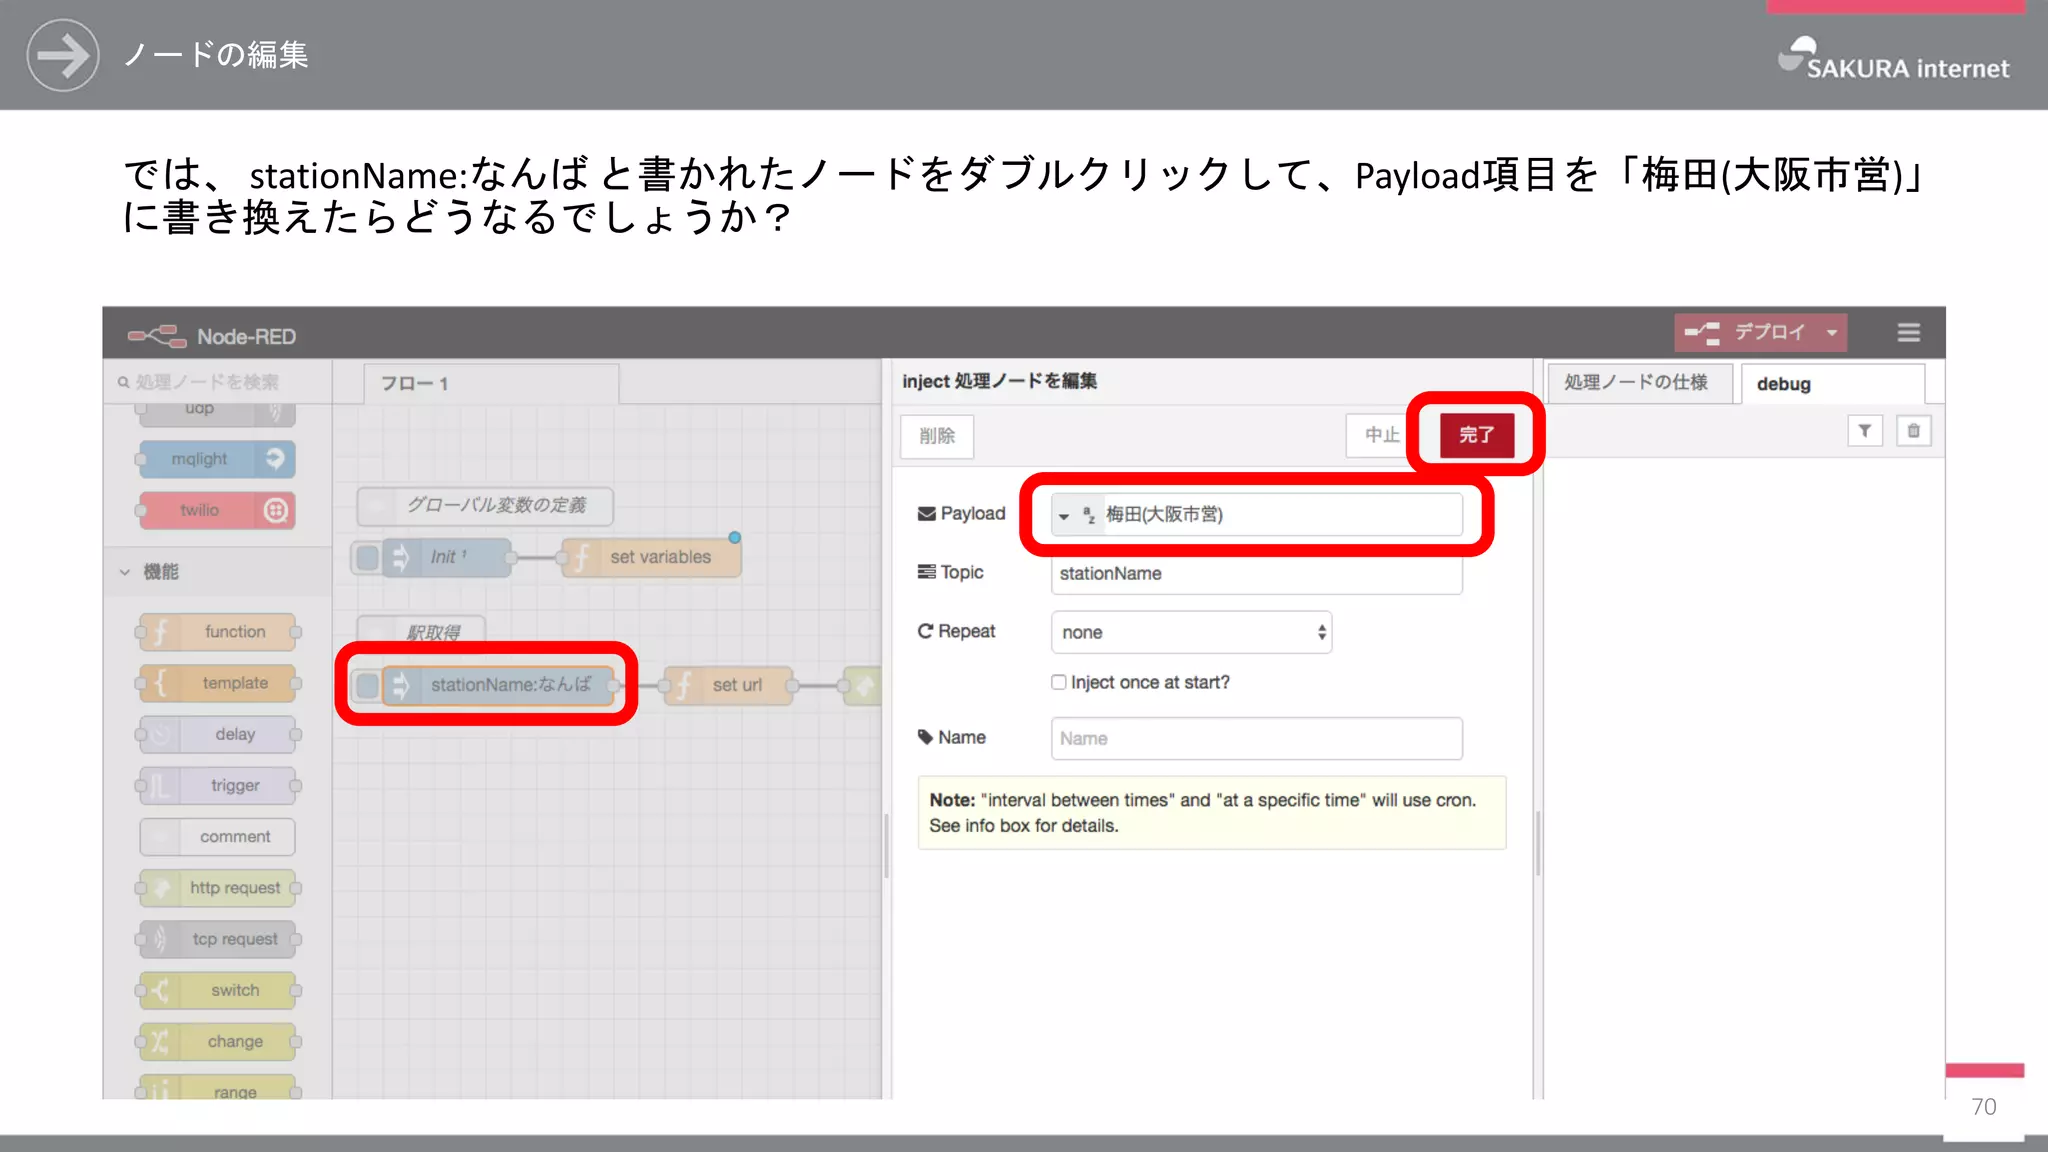Screen dimensions: 2048x1152
Task: Open the Node-RED hamburger menu
Action: 1908,332
